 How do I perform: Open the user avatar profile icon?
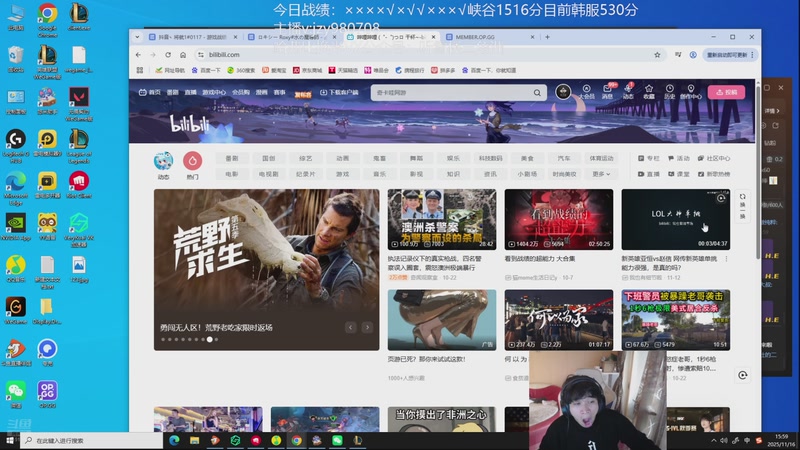[x=563, y=92]
